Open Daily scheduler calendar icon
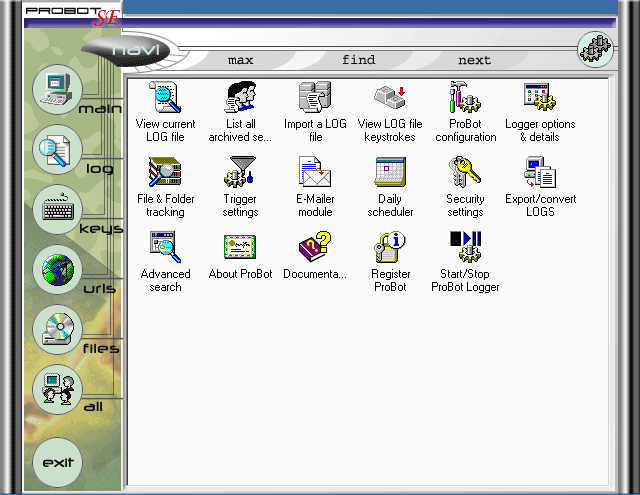The height and width of the screenshot is (495, 640). tap(390, 172)
